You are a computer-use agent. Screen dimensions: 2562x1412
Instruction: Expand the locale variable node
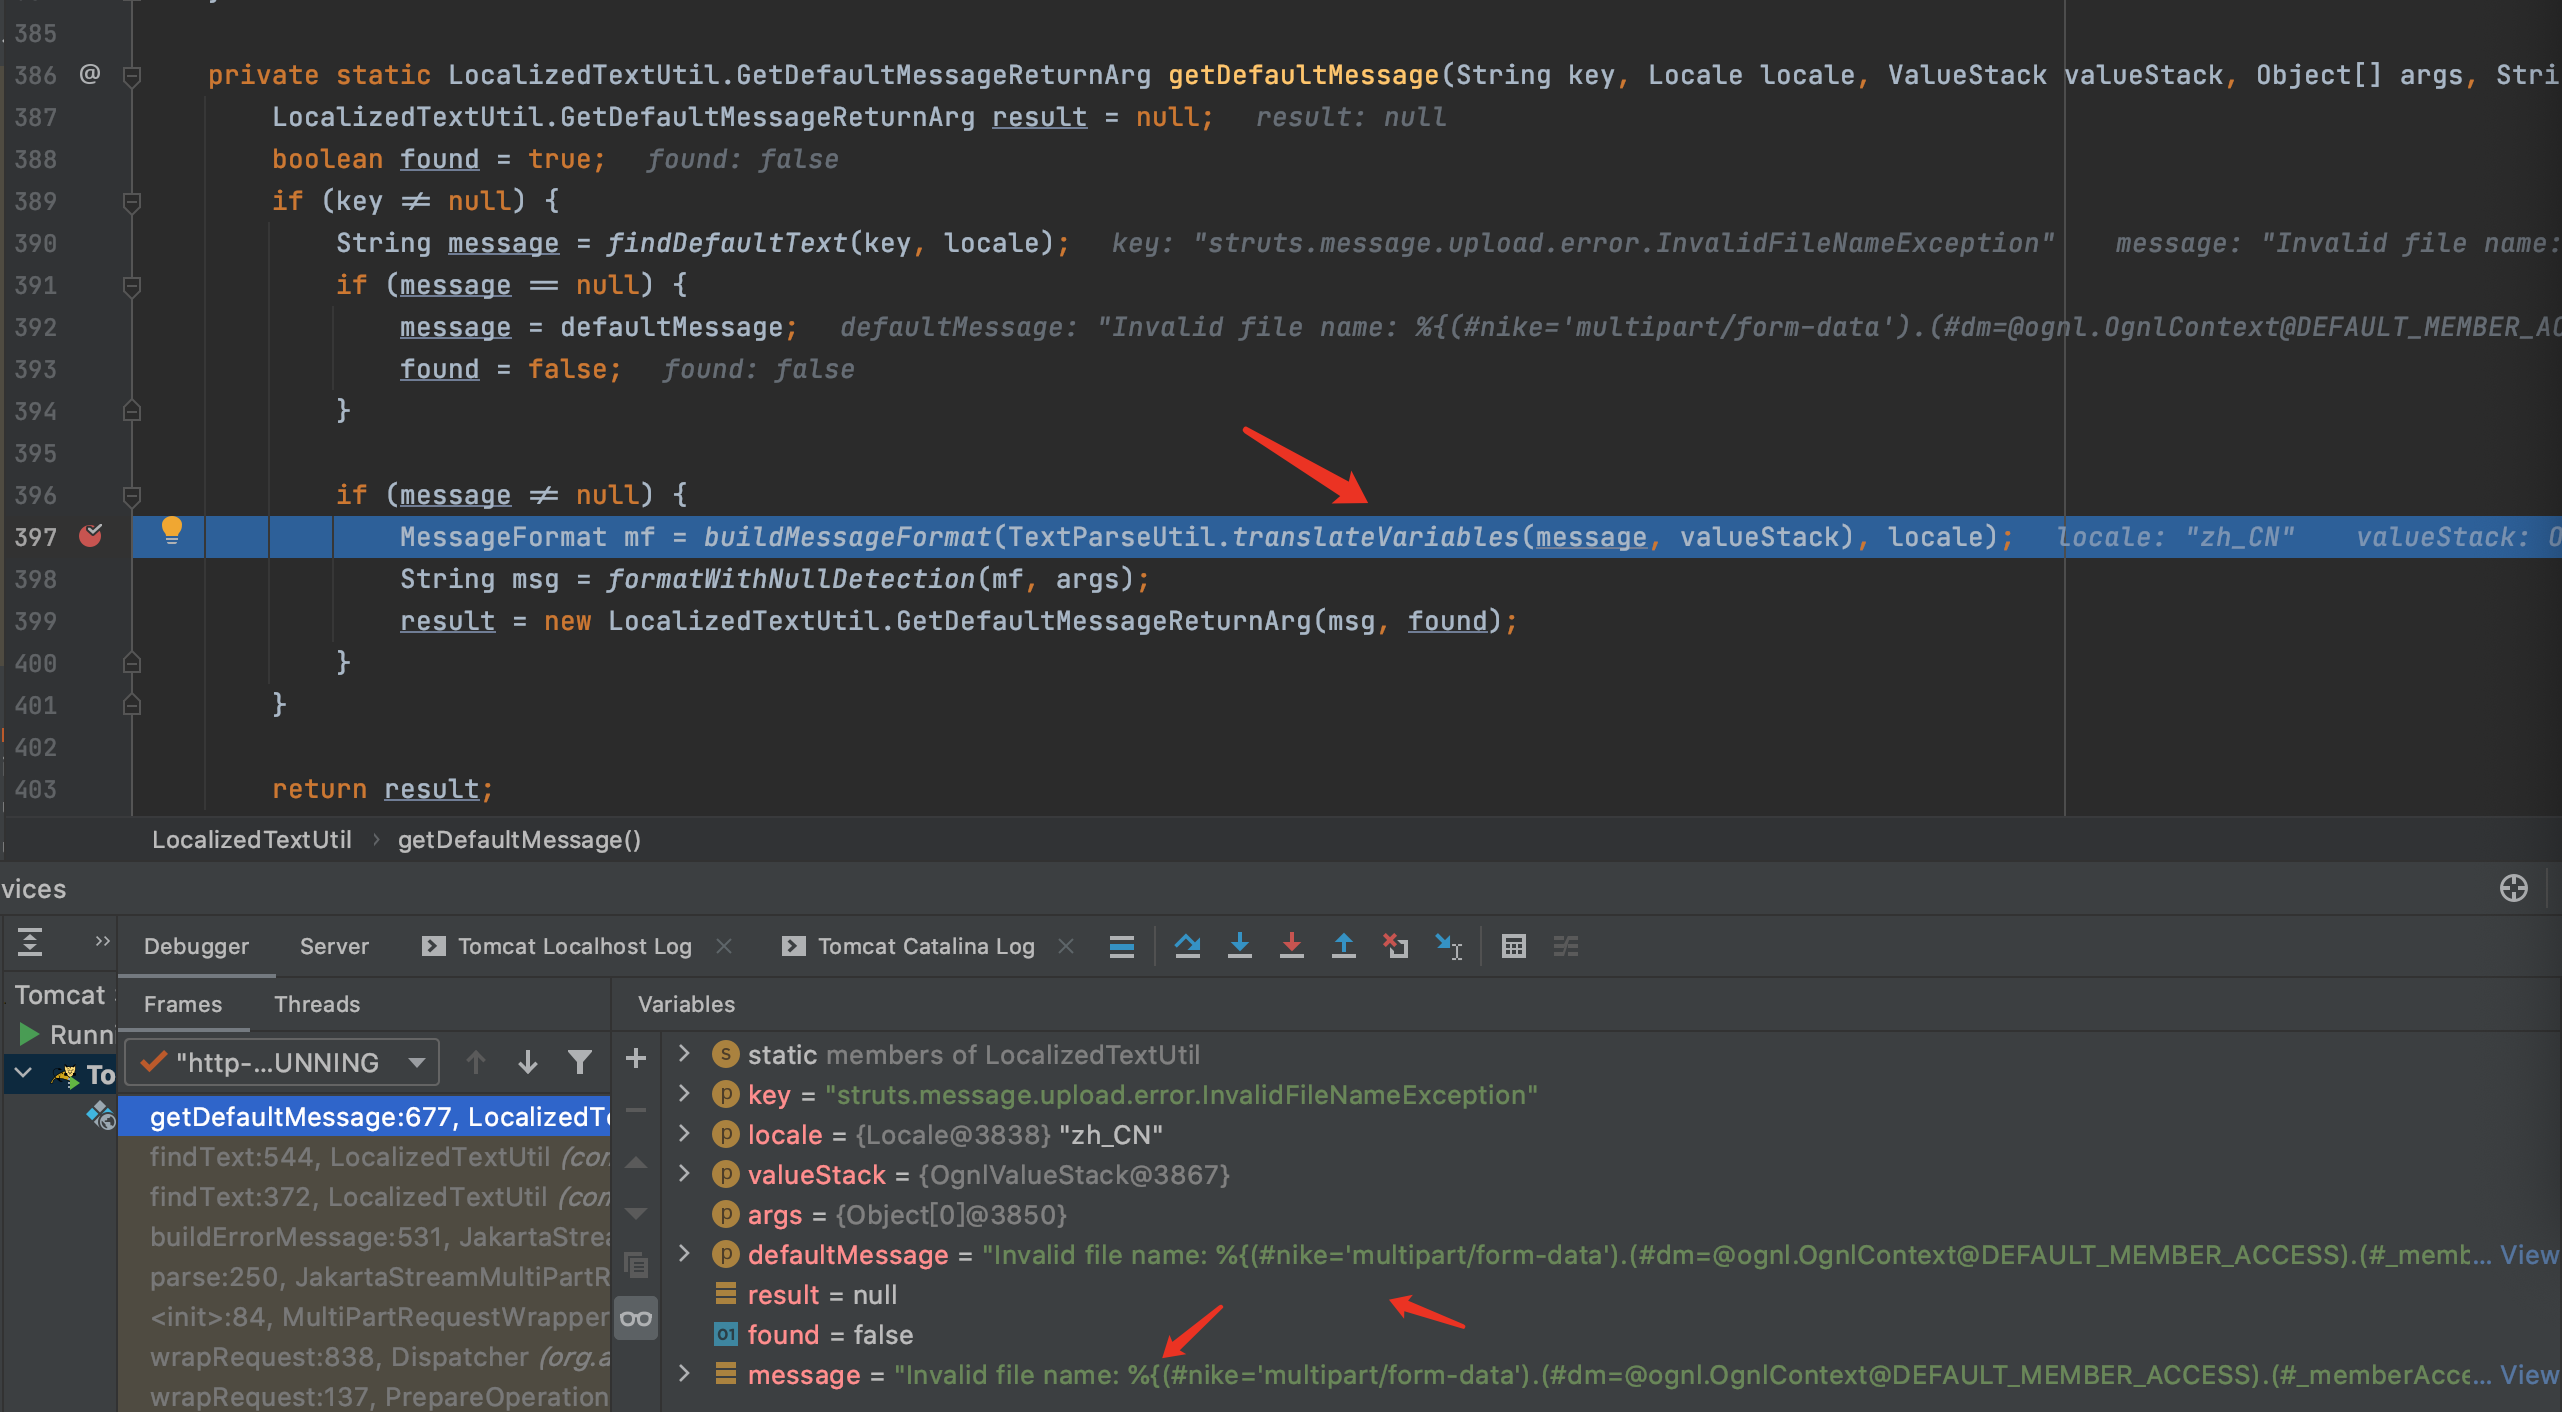[x=685, y=1134]
